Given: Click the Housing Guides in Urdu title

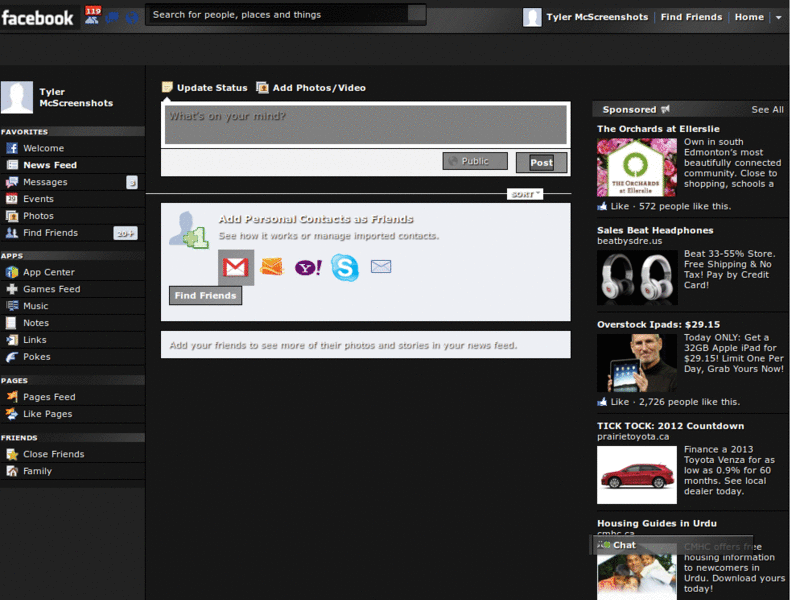Looking at the screenshot, I should pyautogui.click(x=657, y=523).
